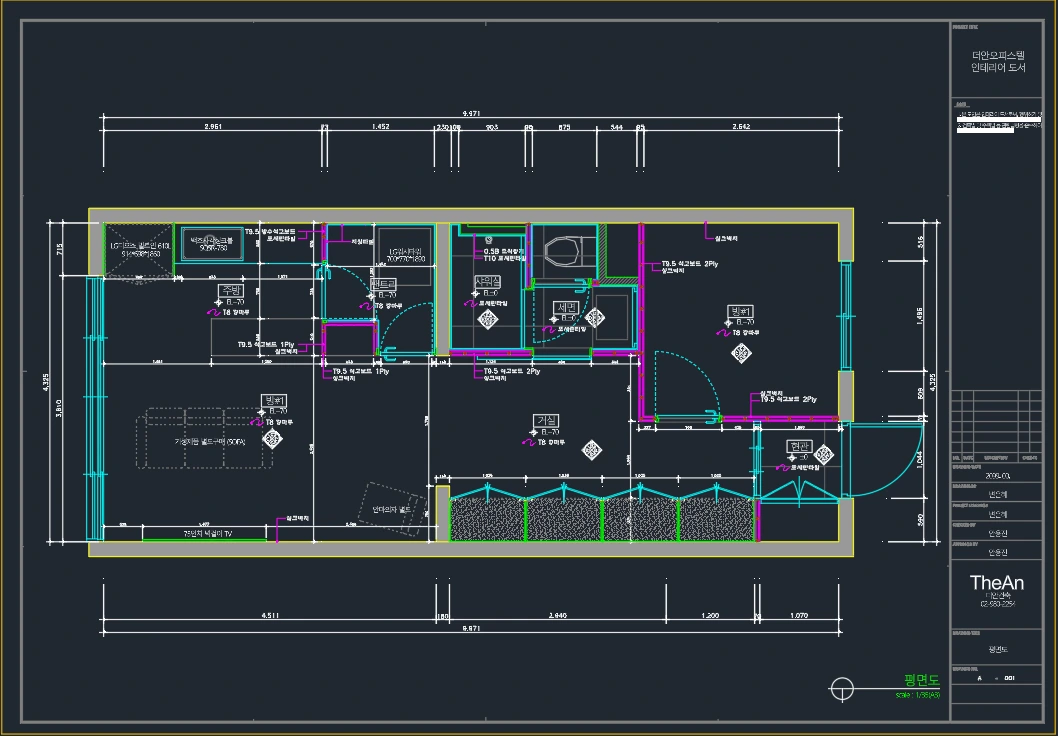
Task: Select the '안마의자 별도' massage chair label
Action: click(x=391, y=510)
